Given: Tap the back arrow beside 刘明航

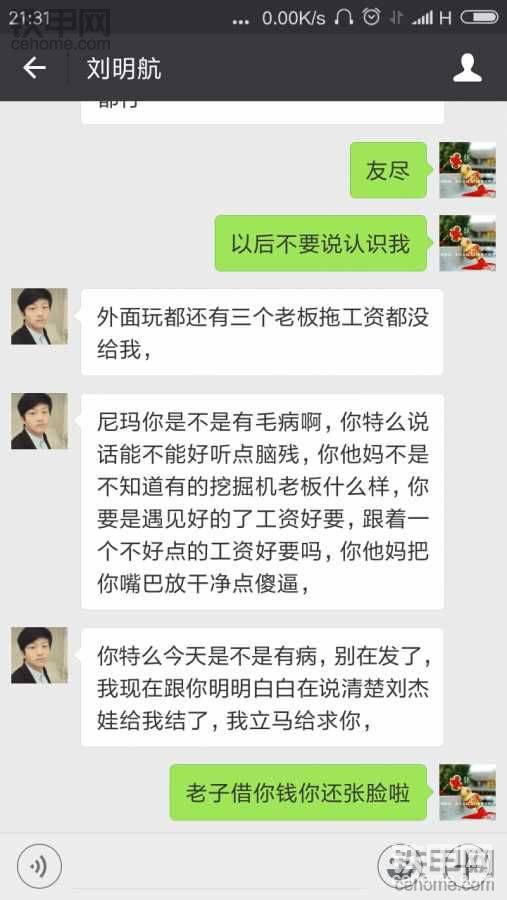Looking at the screenshot, I should click(x=34, y=68).
